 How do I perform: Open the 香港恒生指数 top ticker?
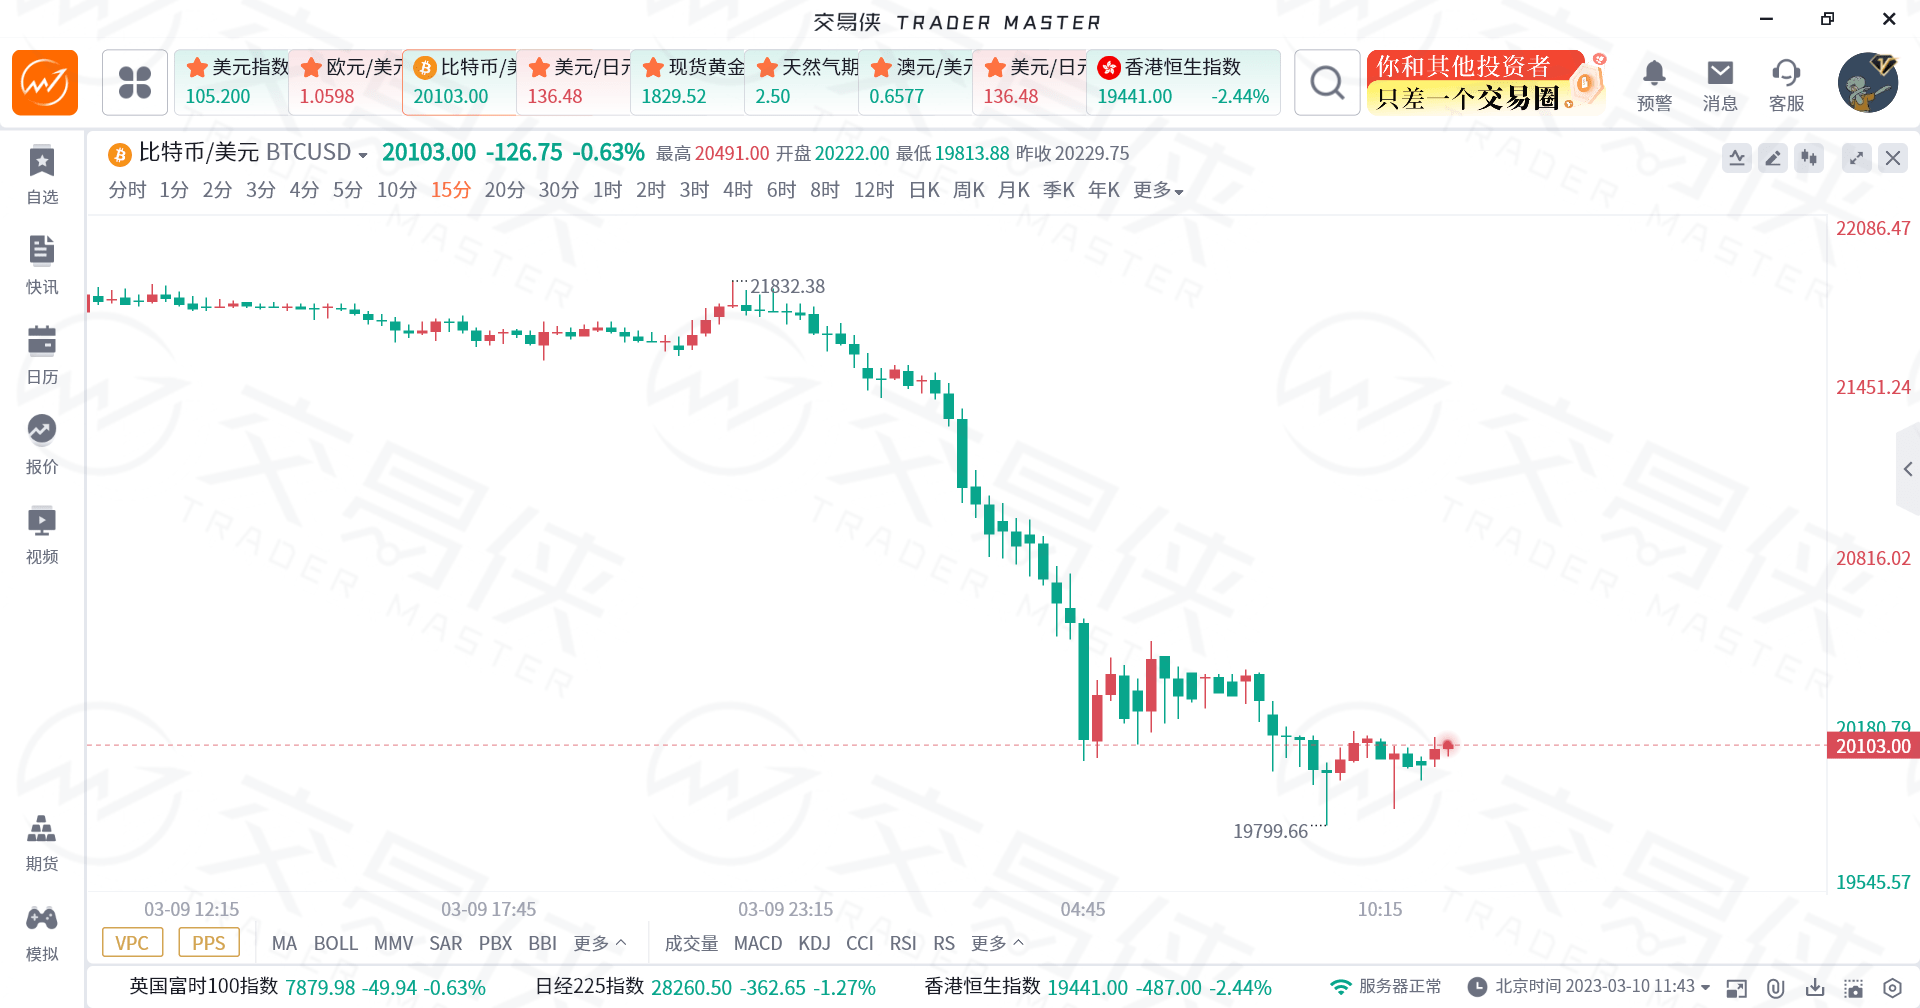coord(1184,82)
